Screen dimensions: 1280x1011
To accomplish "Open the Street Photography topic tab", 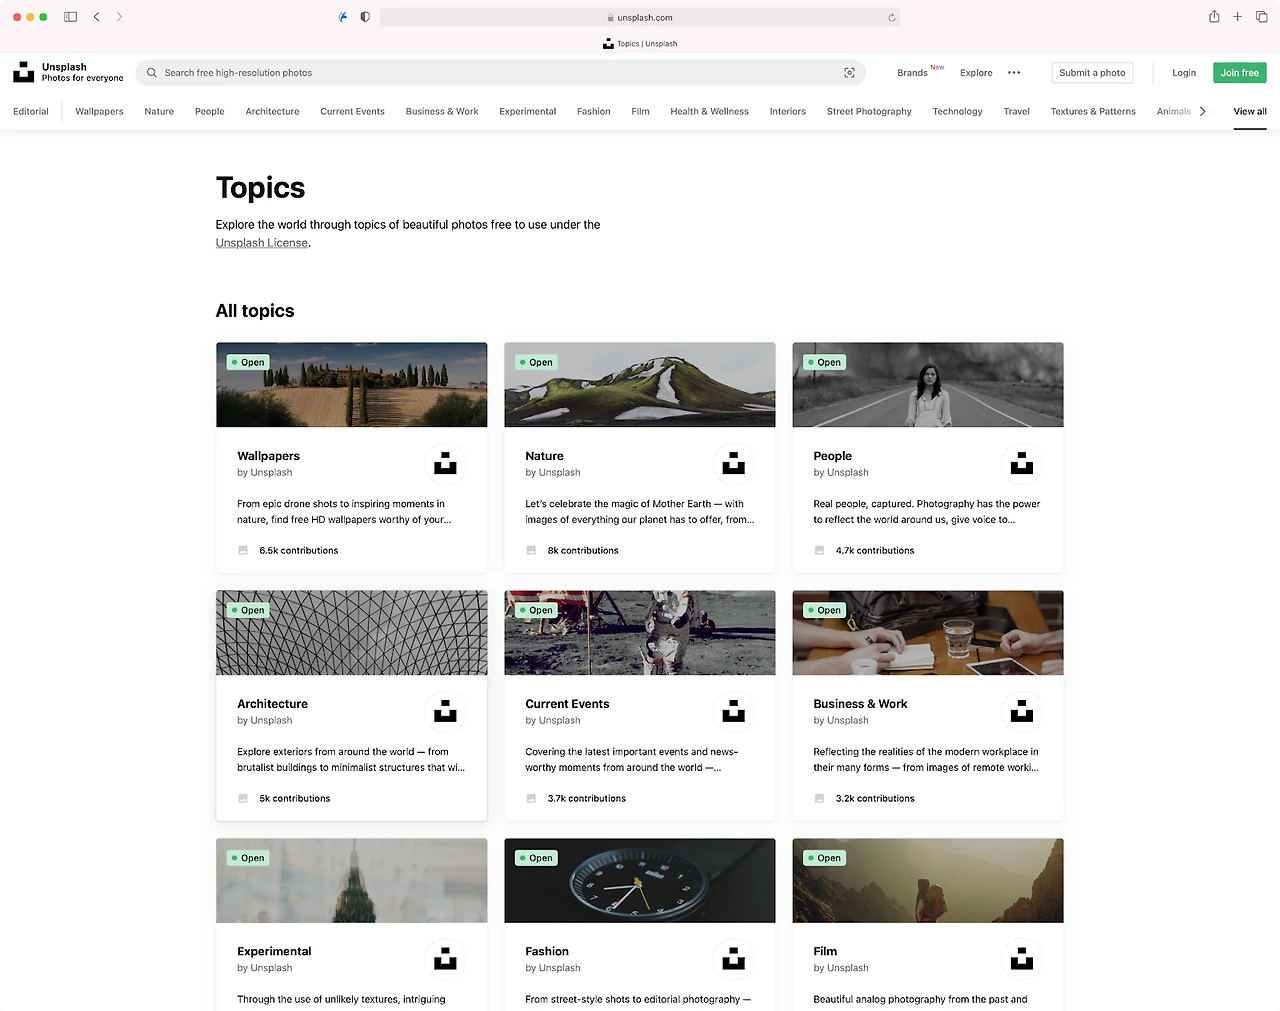I will [869, 112].
